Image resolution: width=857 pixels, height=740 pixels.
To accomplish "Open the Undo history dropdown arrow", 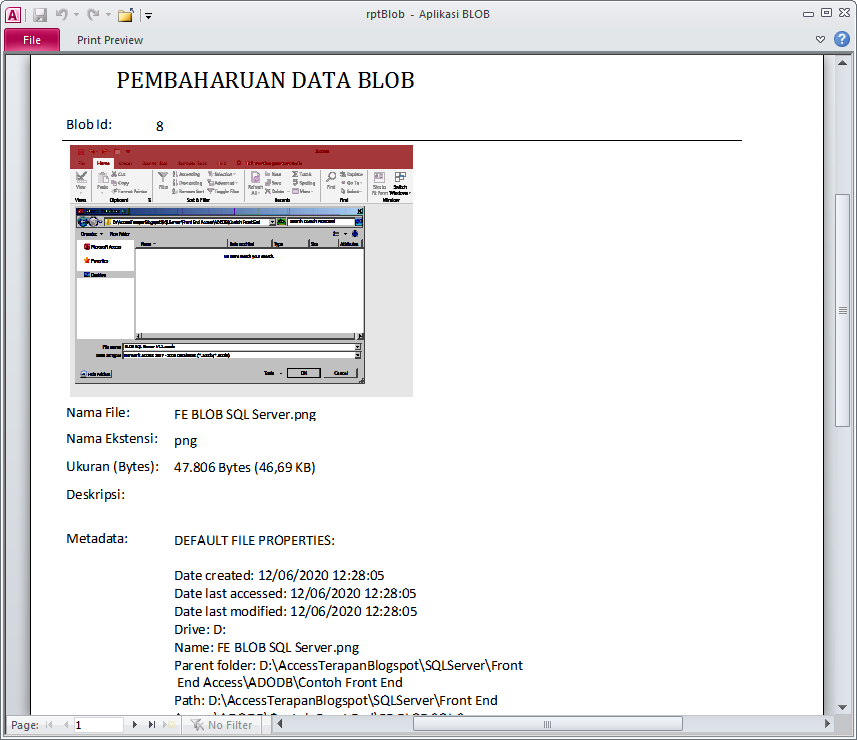I will [76, 14].
